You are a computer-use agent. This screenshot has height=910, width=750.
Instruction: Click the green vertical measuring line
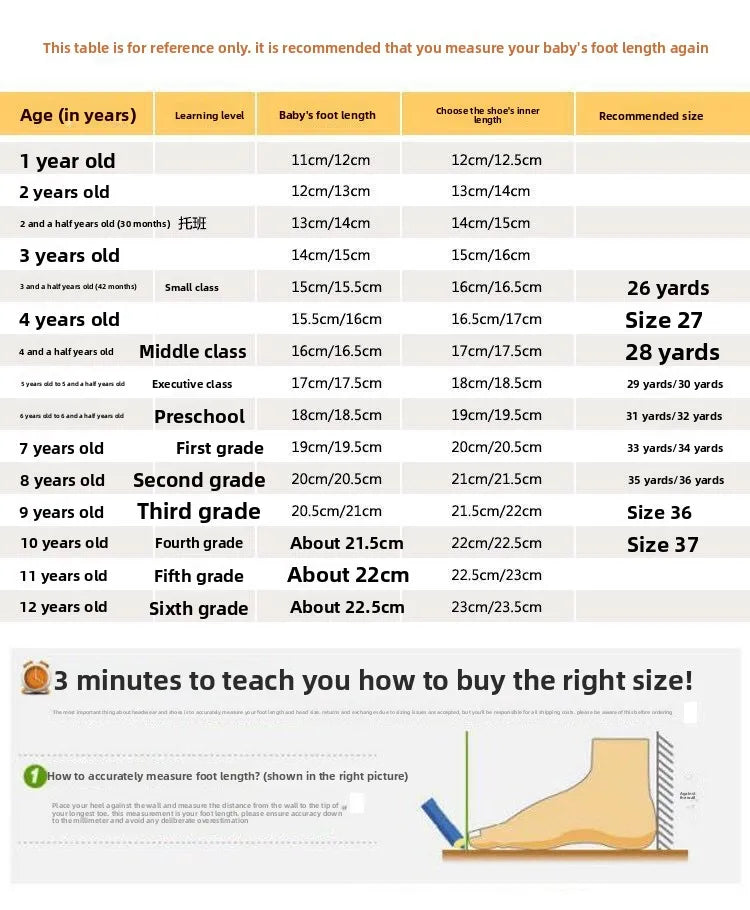[467, 790]
